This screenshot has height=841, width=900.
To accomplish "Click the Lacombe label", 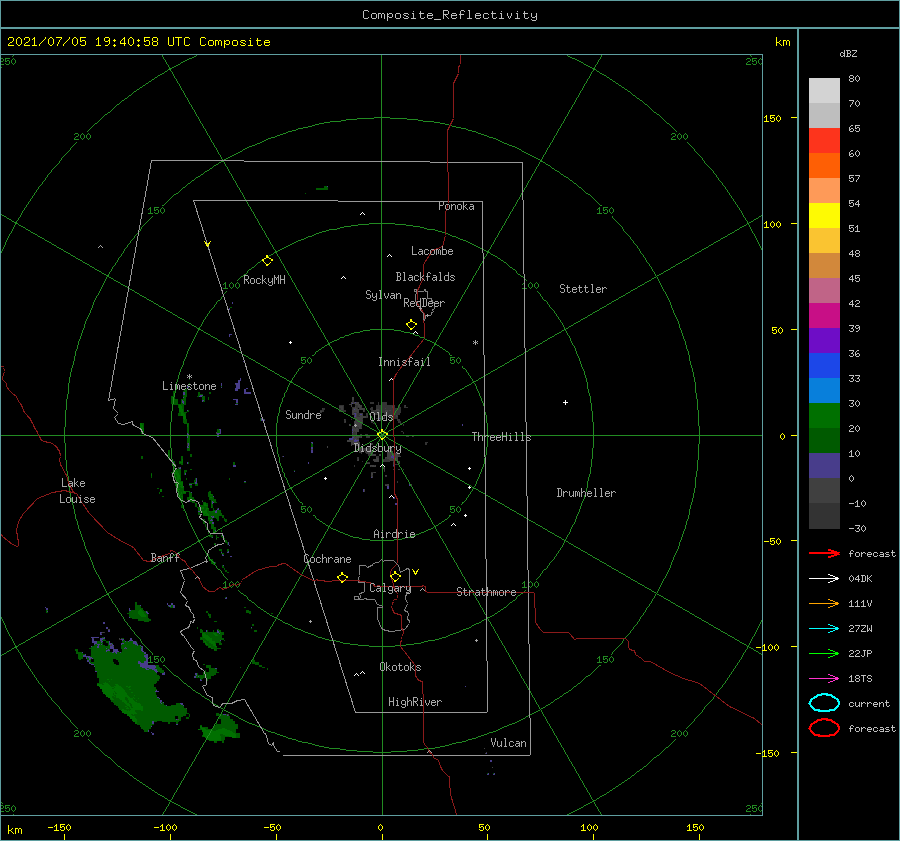I will (432, 251).
